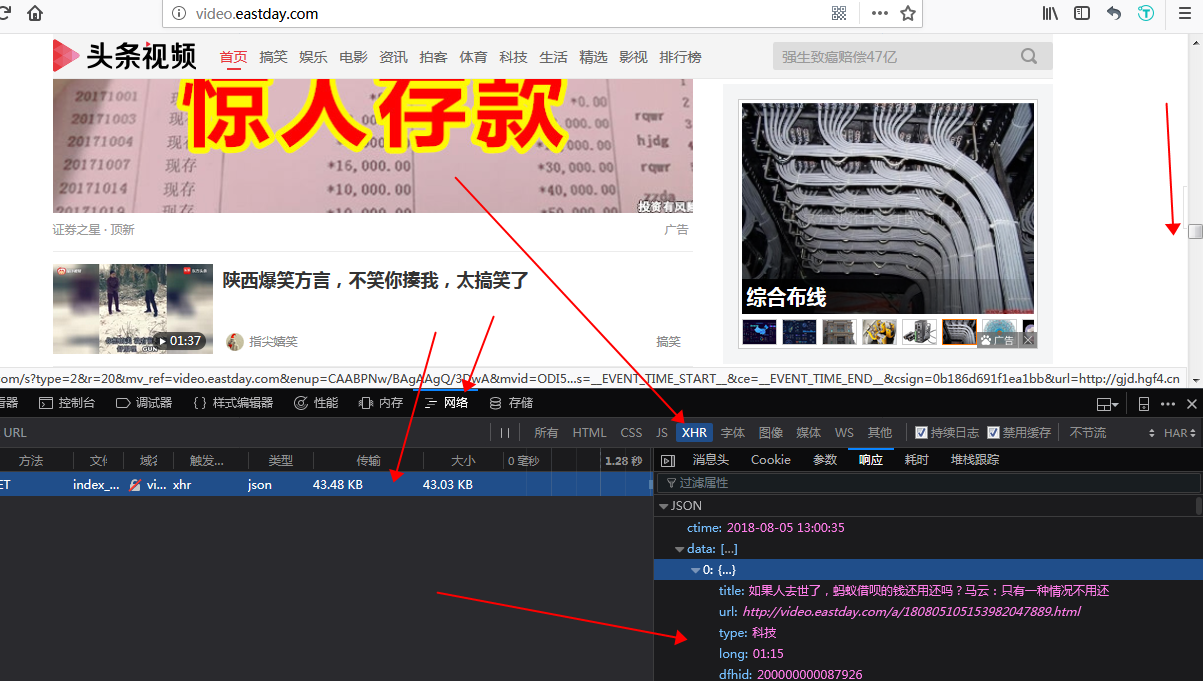Close the developer tools panel
The width and height of the screenshot is (1203, 681).
tap(1191, 404)
